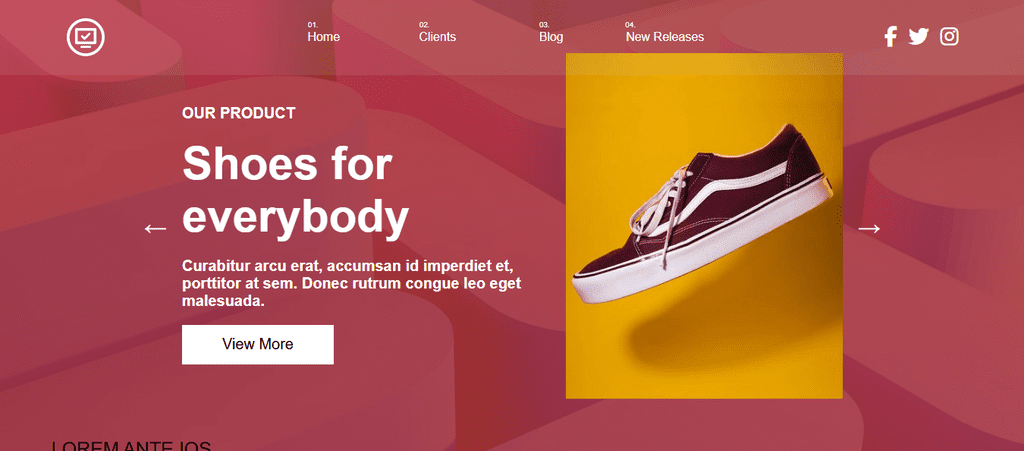The image size is (1024, 451).
Task: Open the Facebook social link
Action: click(890, 37)
